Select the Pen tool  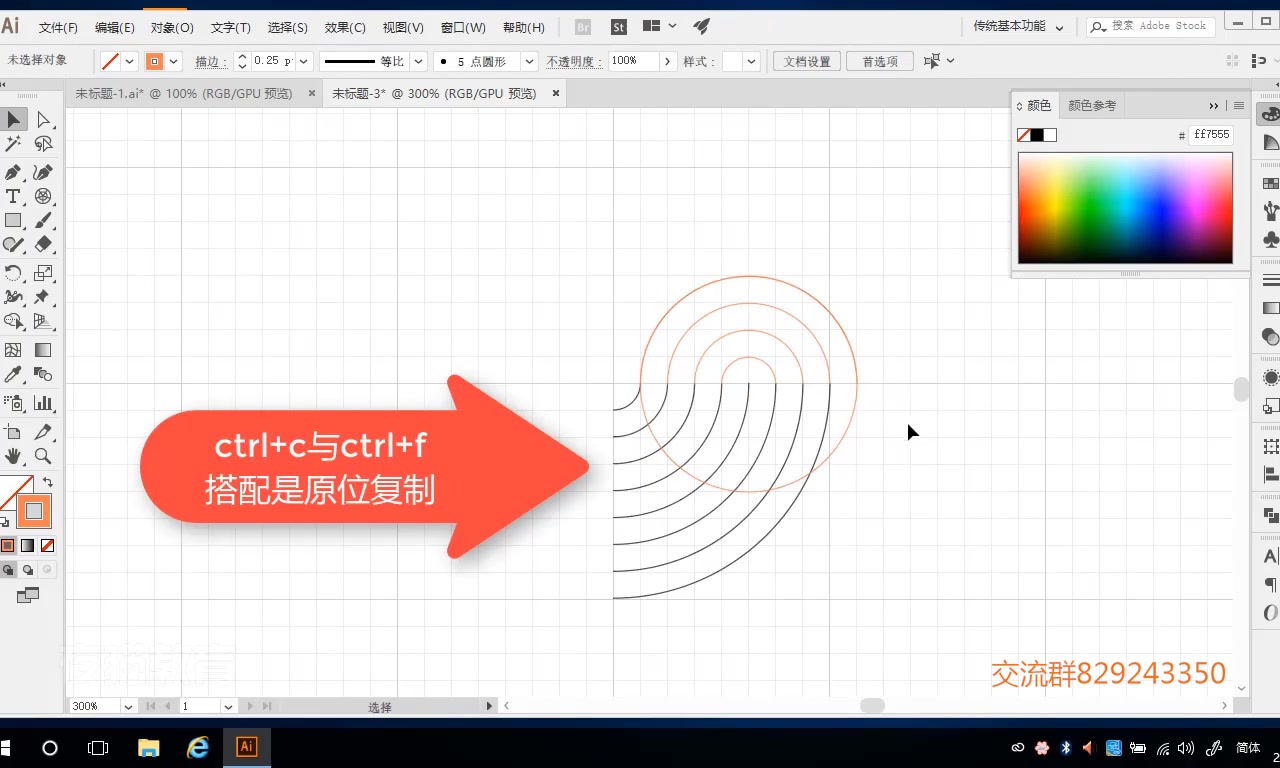(14, 171)
